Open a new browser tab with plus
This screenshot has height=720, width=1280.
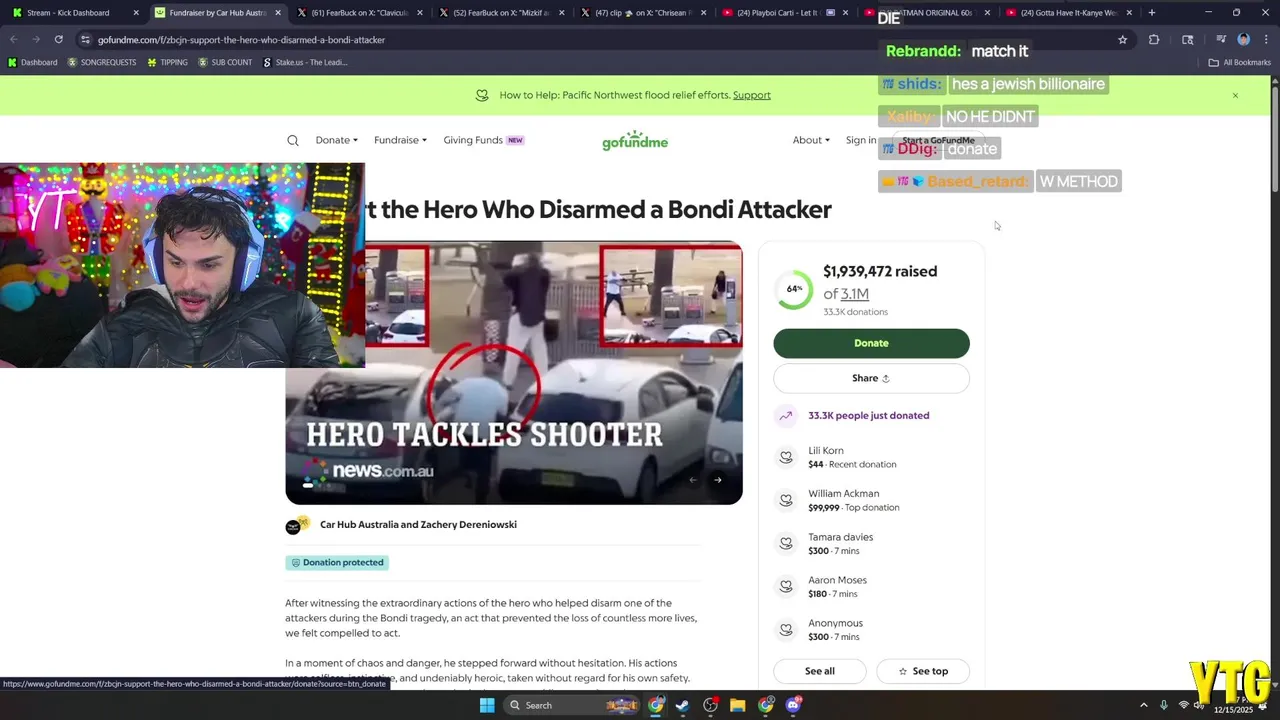1152,13
